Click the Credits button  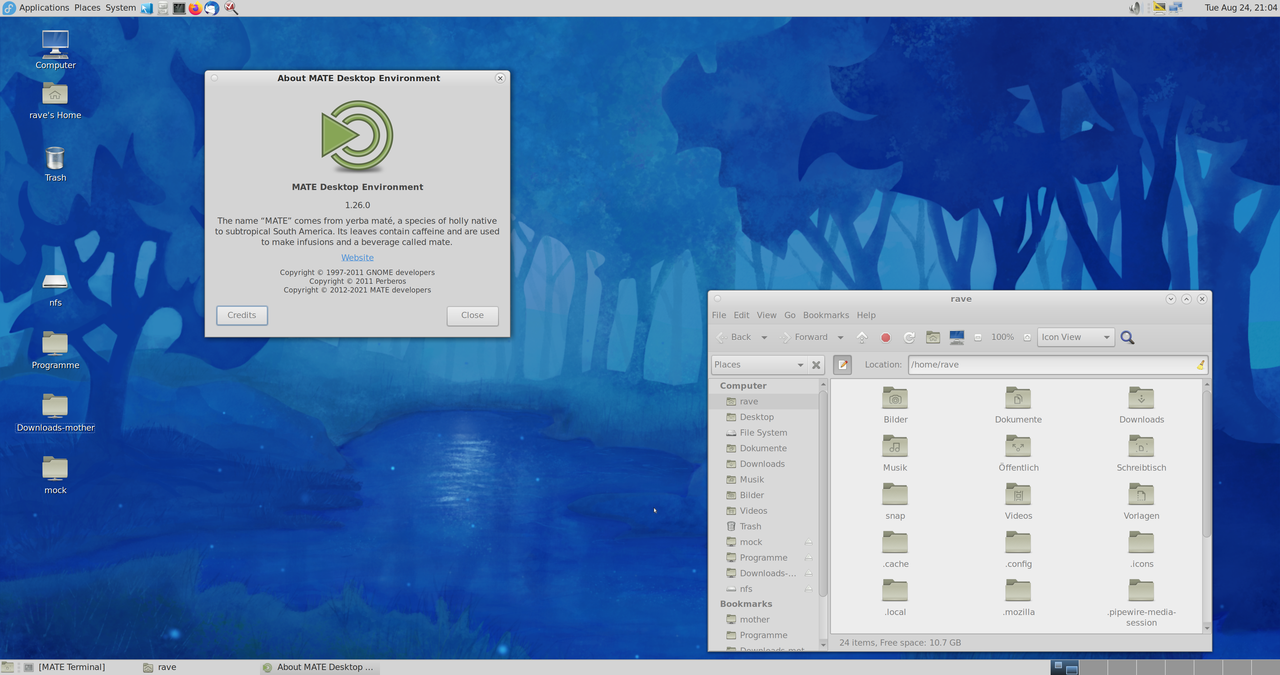tap(242, 315)
